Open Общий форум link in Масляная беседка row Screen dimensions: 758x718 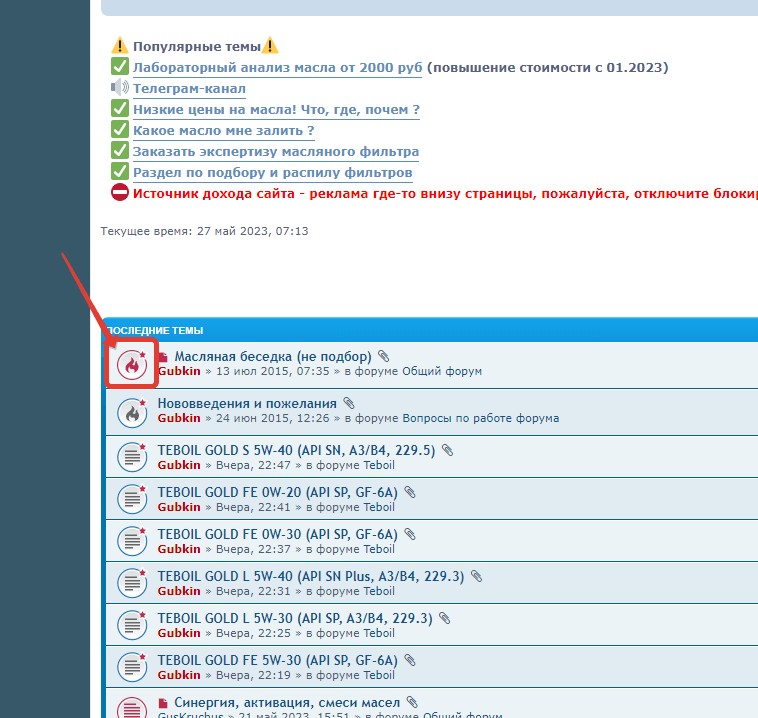pos(442,371)
